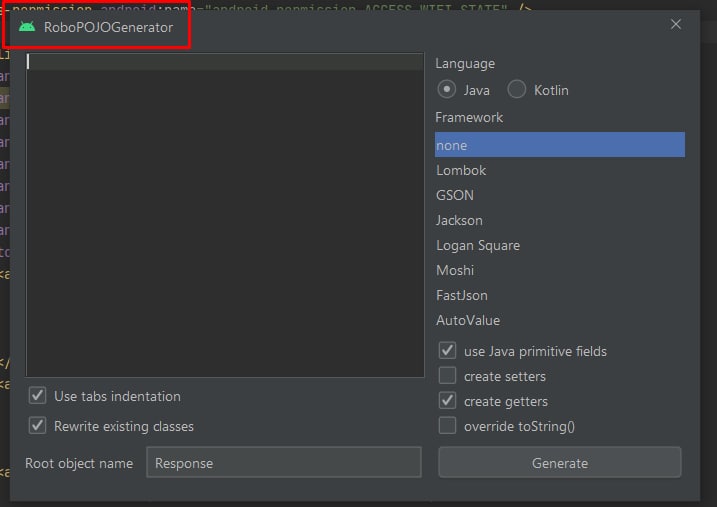Choose Lombok framework
This screenshot has height=507, width=717.
tap(560, 170)
